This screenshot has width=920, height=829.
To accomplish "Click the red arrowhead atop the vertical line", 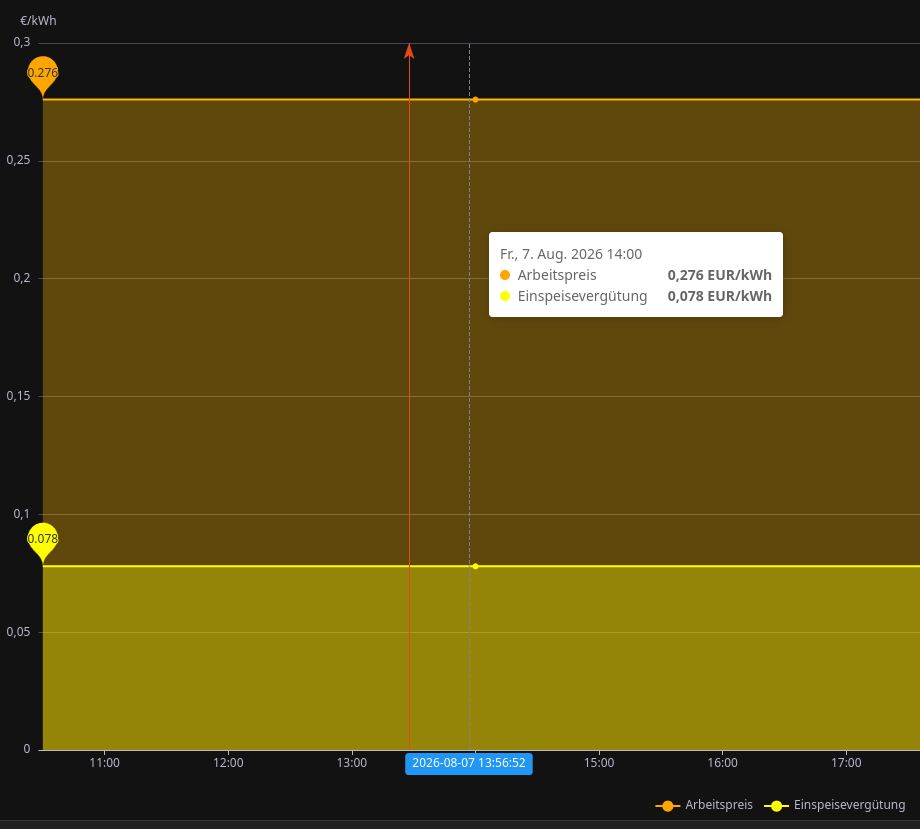I will (x=410, y=51).
